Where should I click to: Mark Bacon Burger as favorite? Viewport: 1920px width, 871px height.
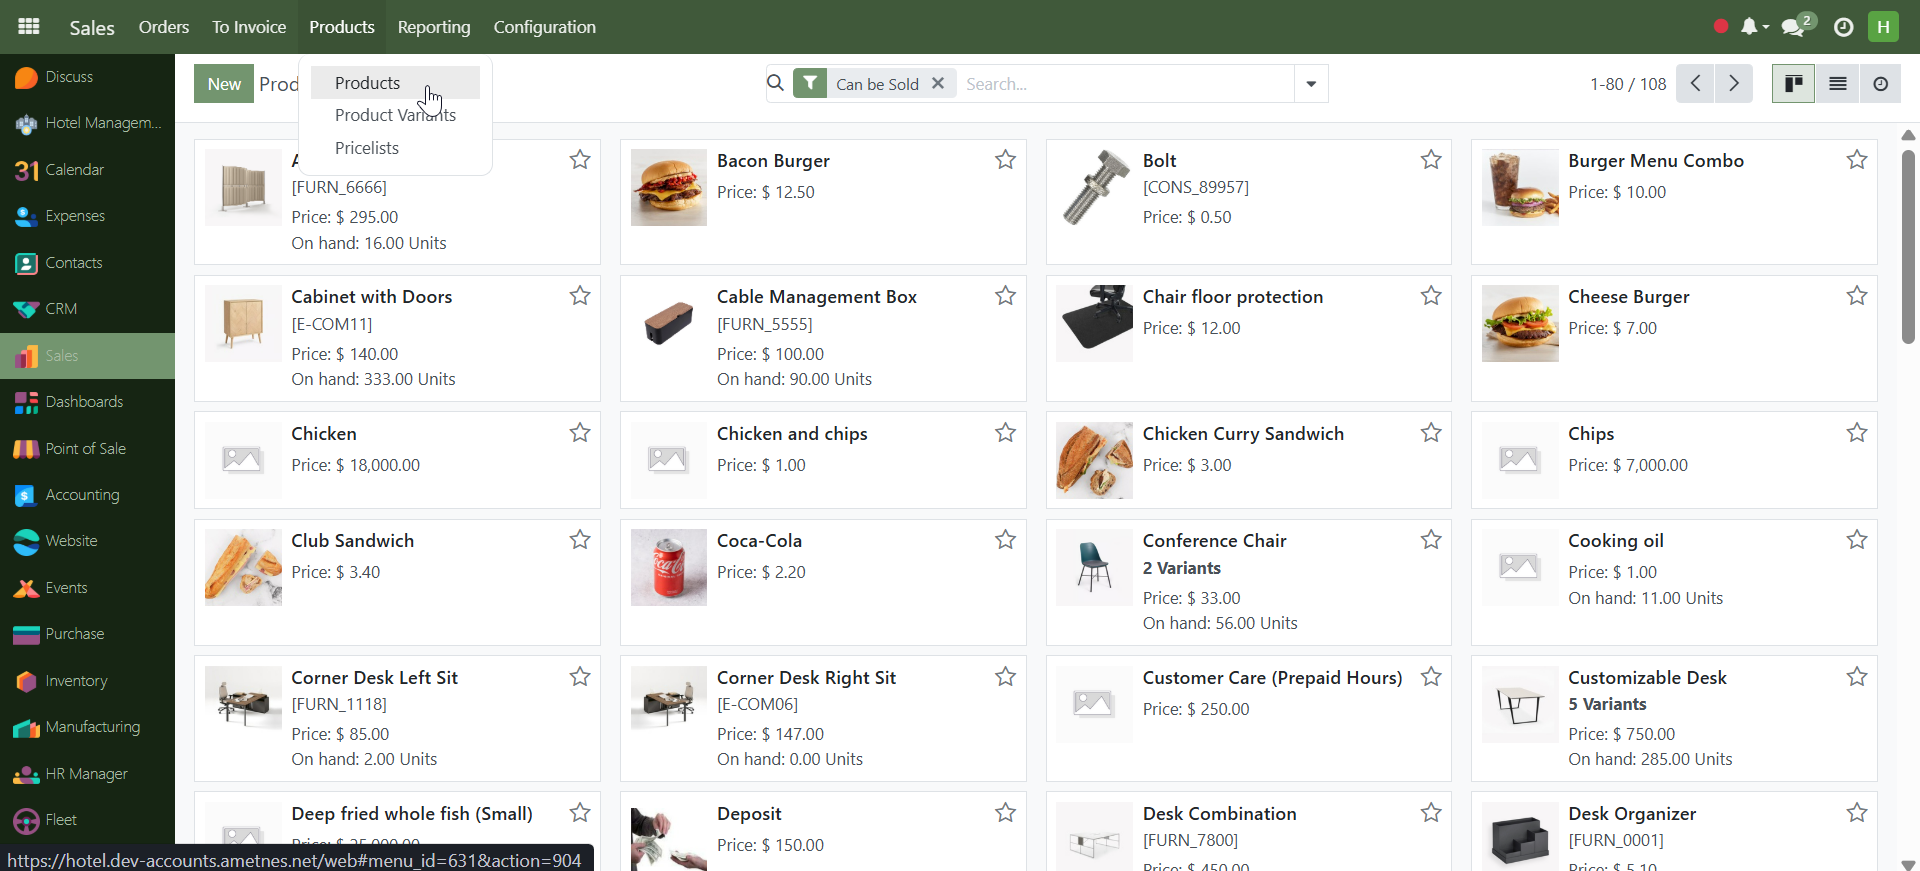click(1005, 160)
